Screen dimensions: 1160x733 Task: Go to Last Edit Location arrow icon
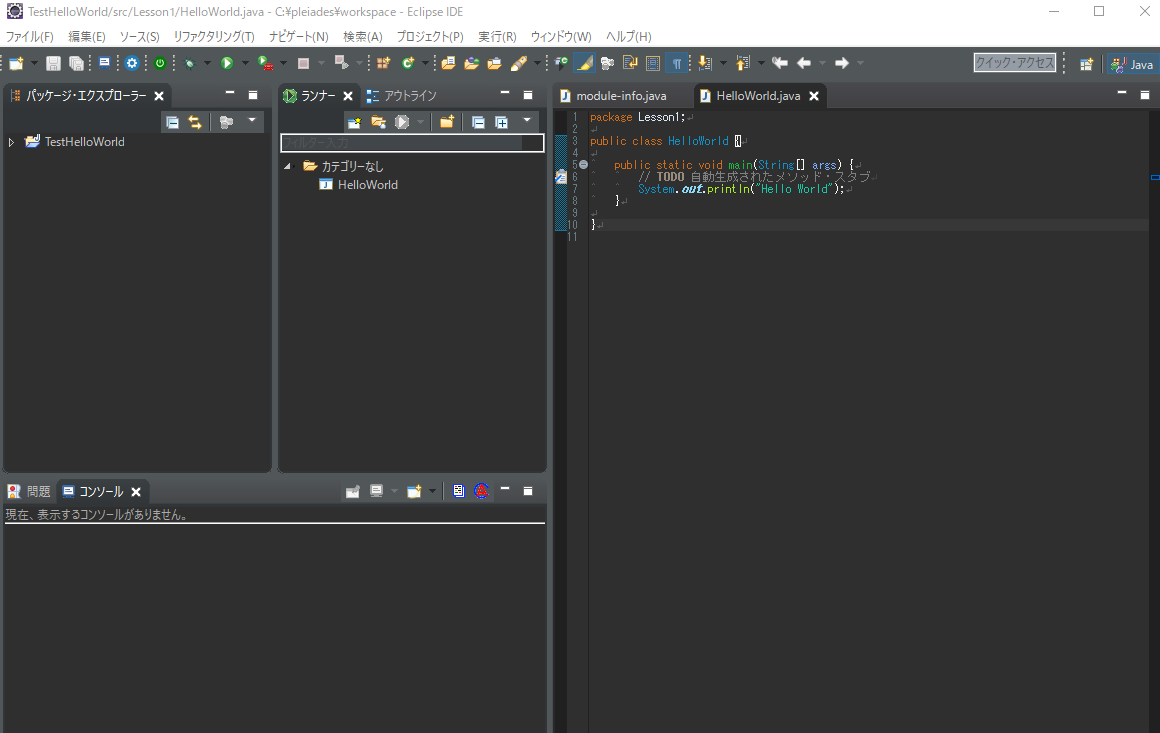(x=780, y=64)
